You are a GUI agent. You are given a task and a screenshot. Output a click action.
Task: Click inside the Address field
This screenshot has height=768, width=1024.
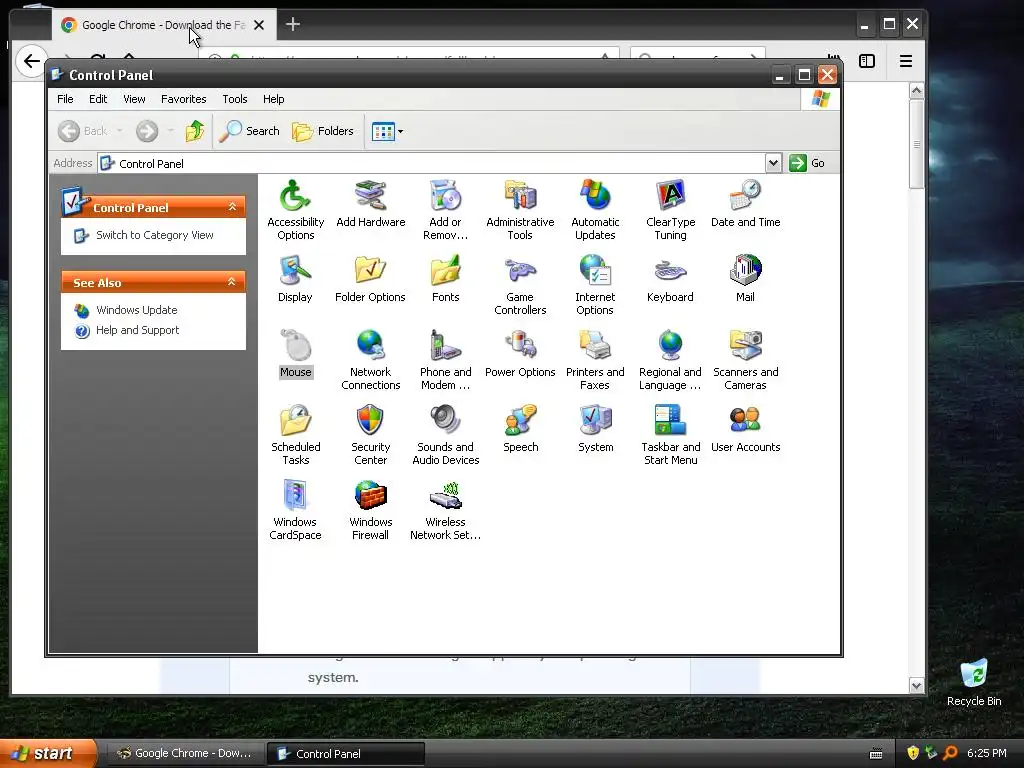pyautogui.click(x=432, y=163)
